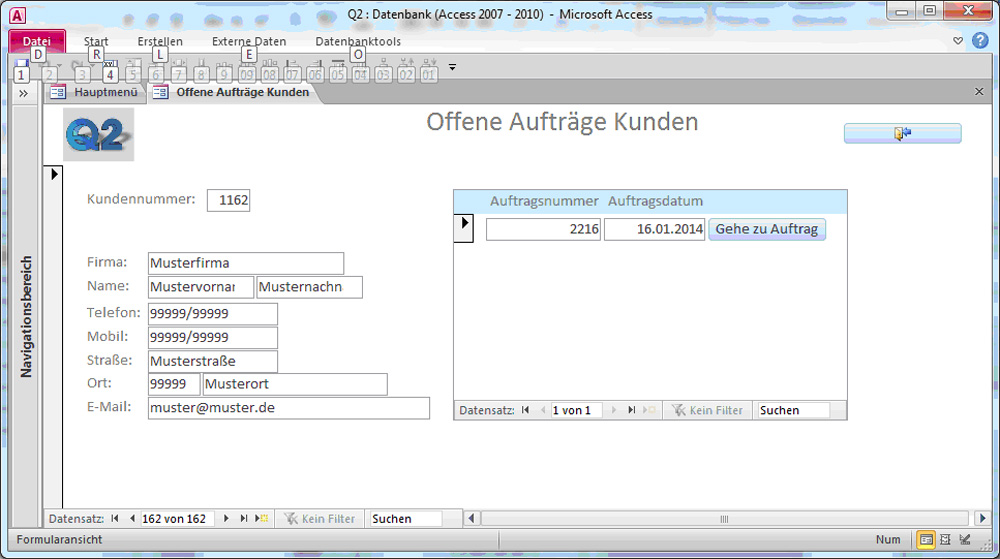Click the Mobil input field
Viewport: 1000px width, 559px height.
[x=212, y=337]
